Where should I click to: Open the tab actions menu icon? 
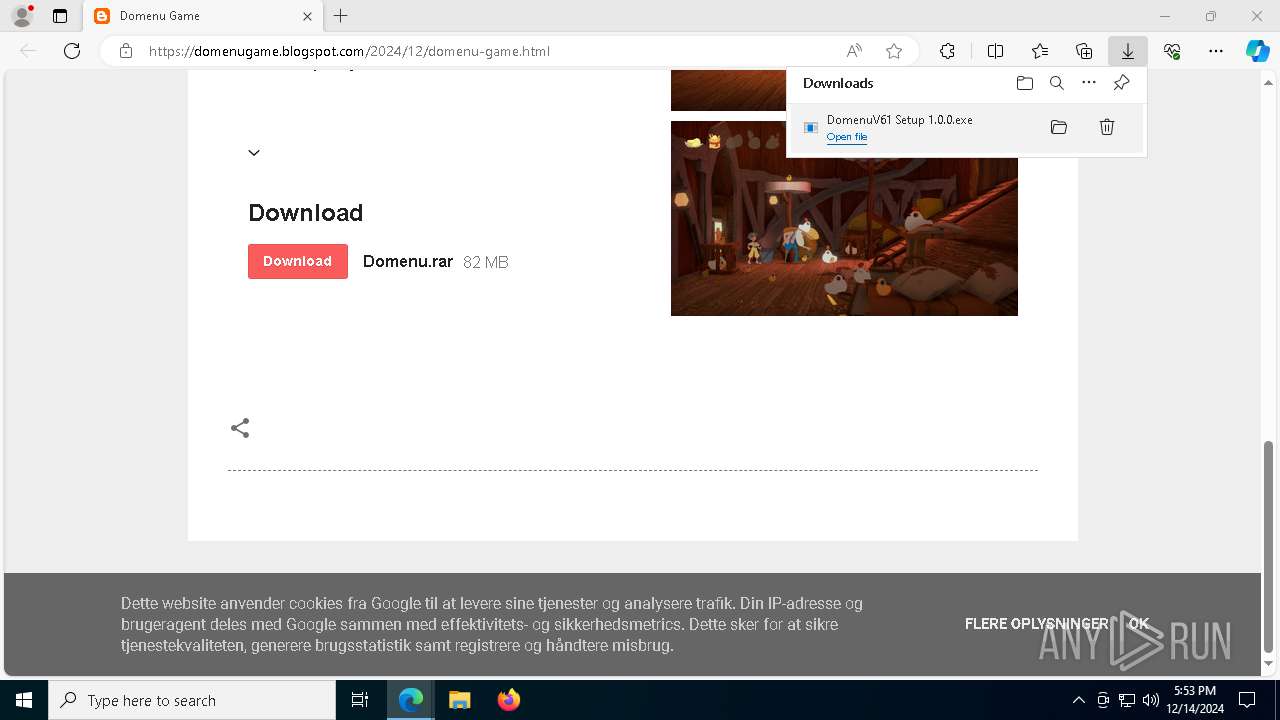click(x=60, y=16)
